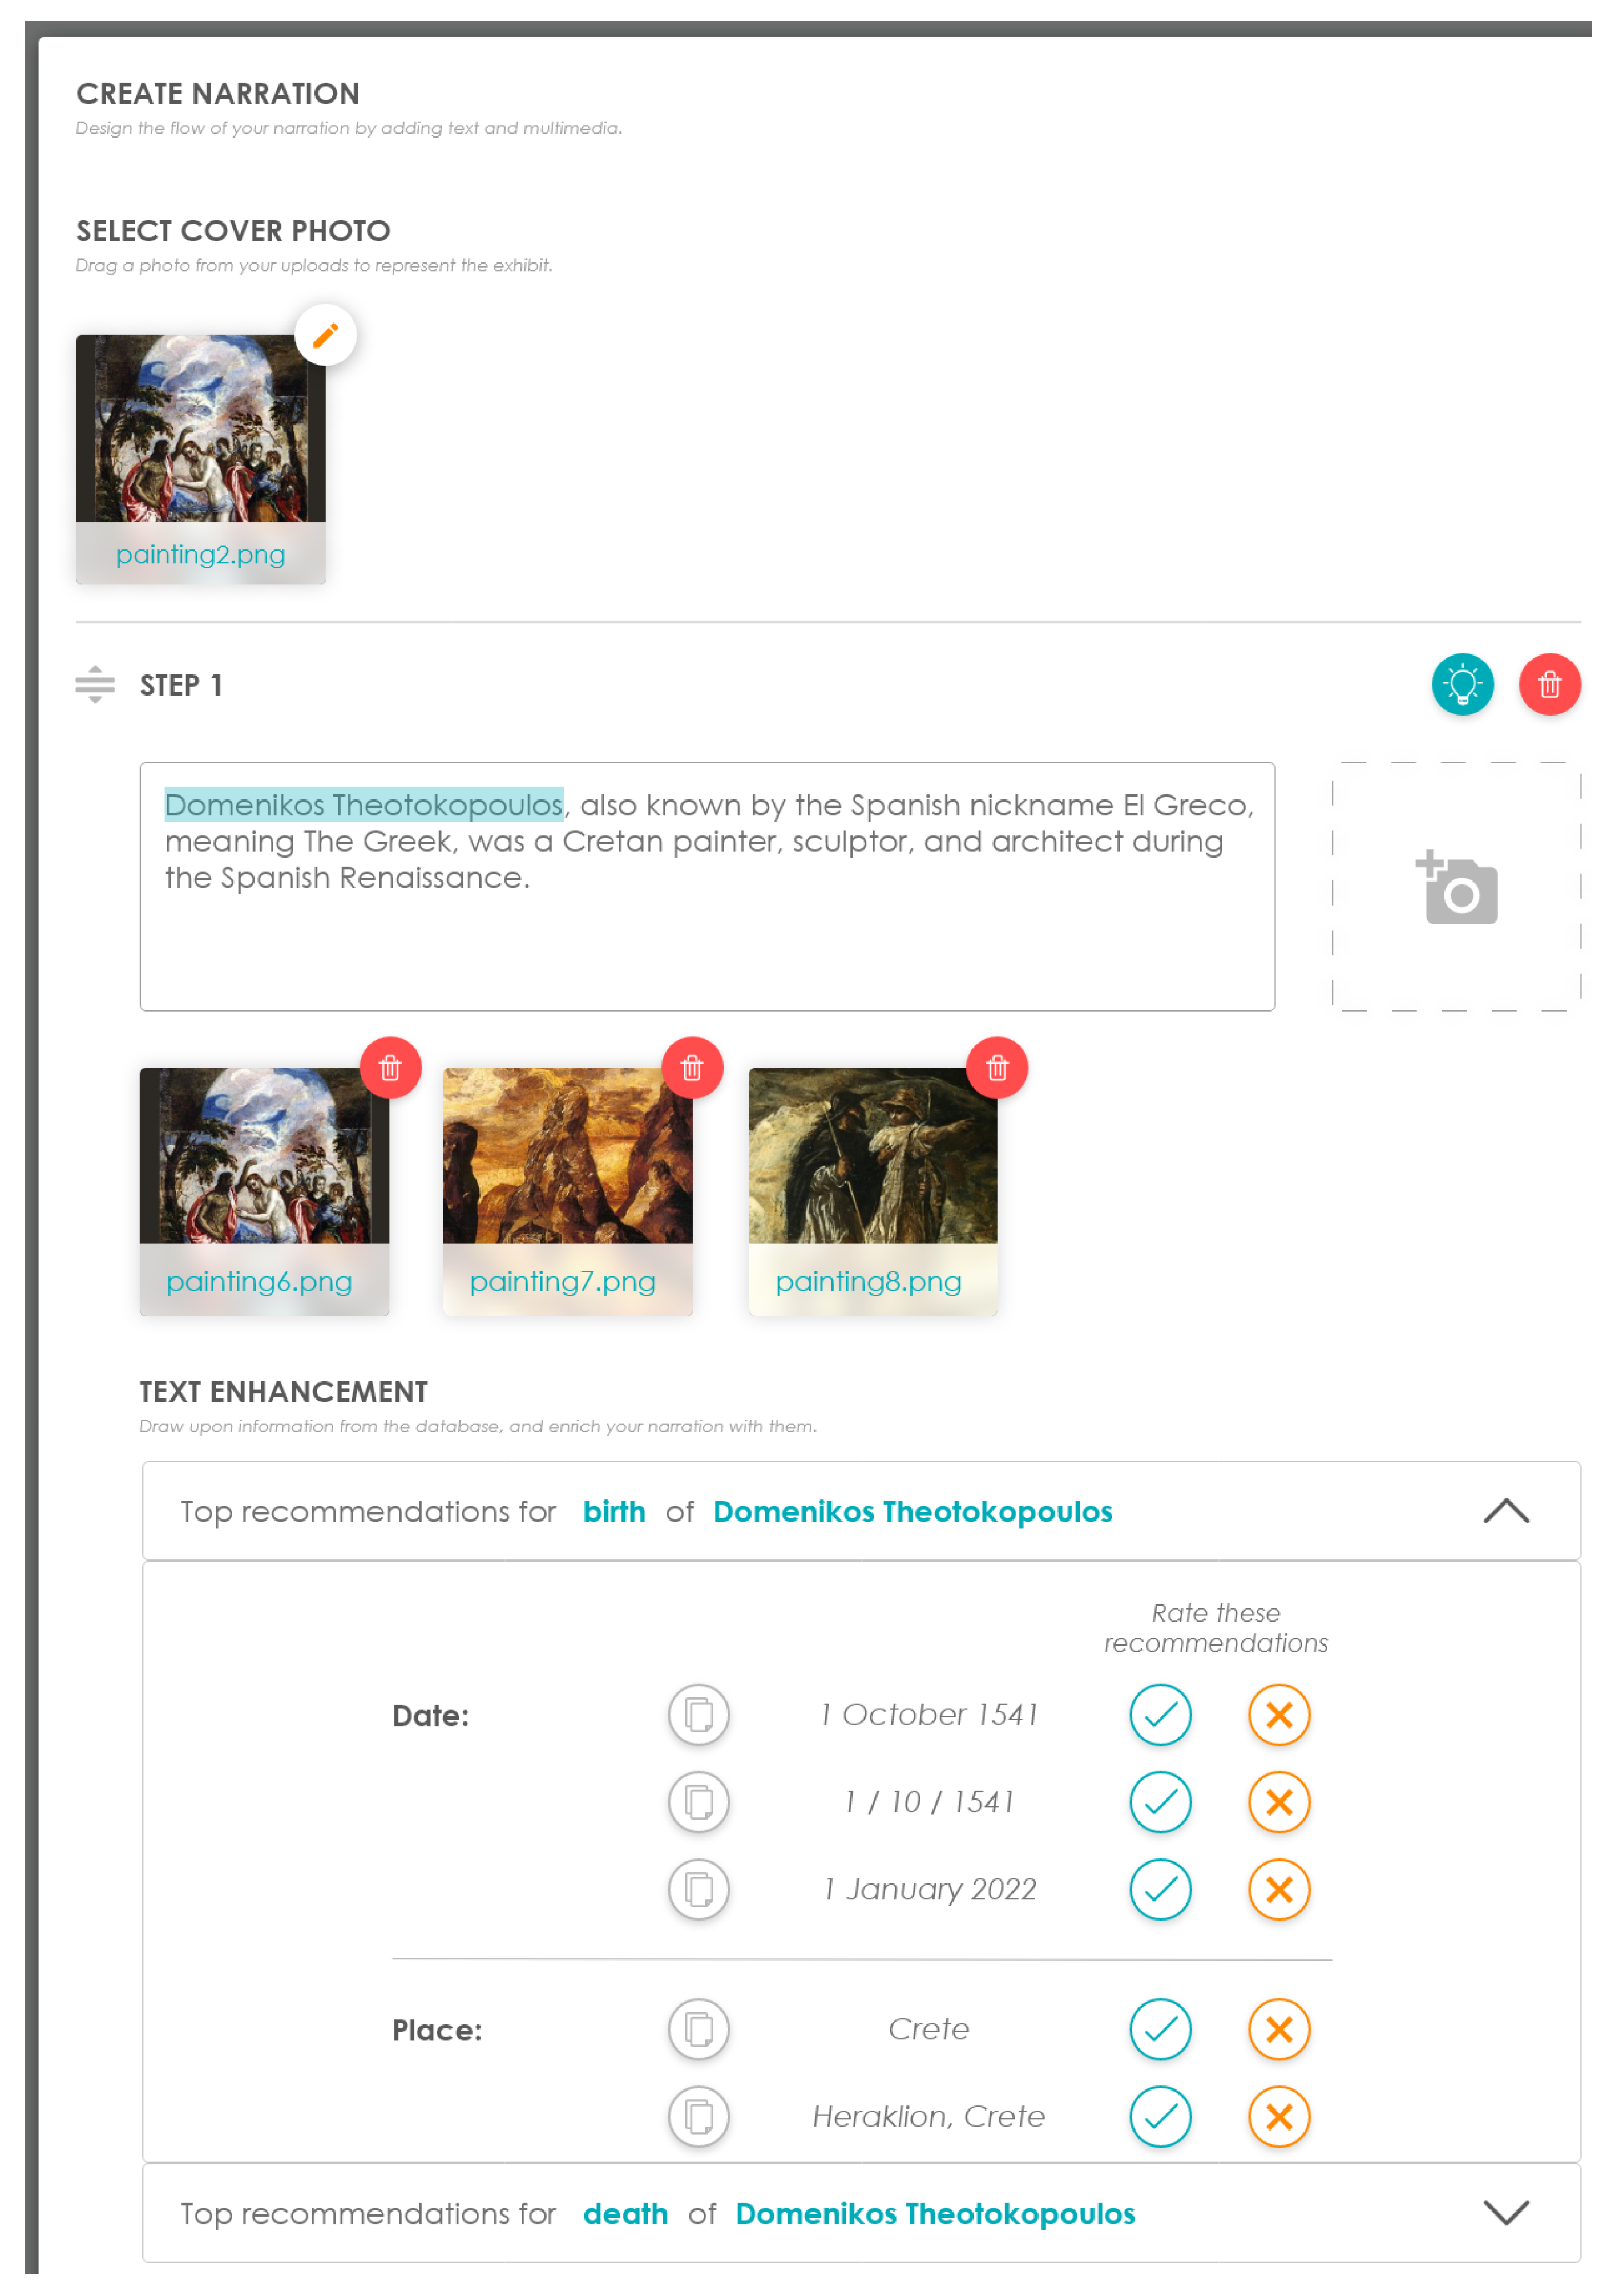
Task: Click the 'Place:' label
Action: tap(437, 2030)
